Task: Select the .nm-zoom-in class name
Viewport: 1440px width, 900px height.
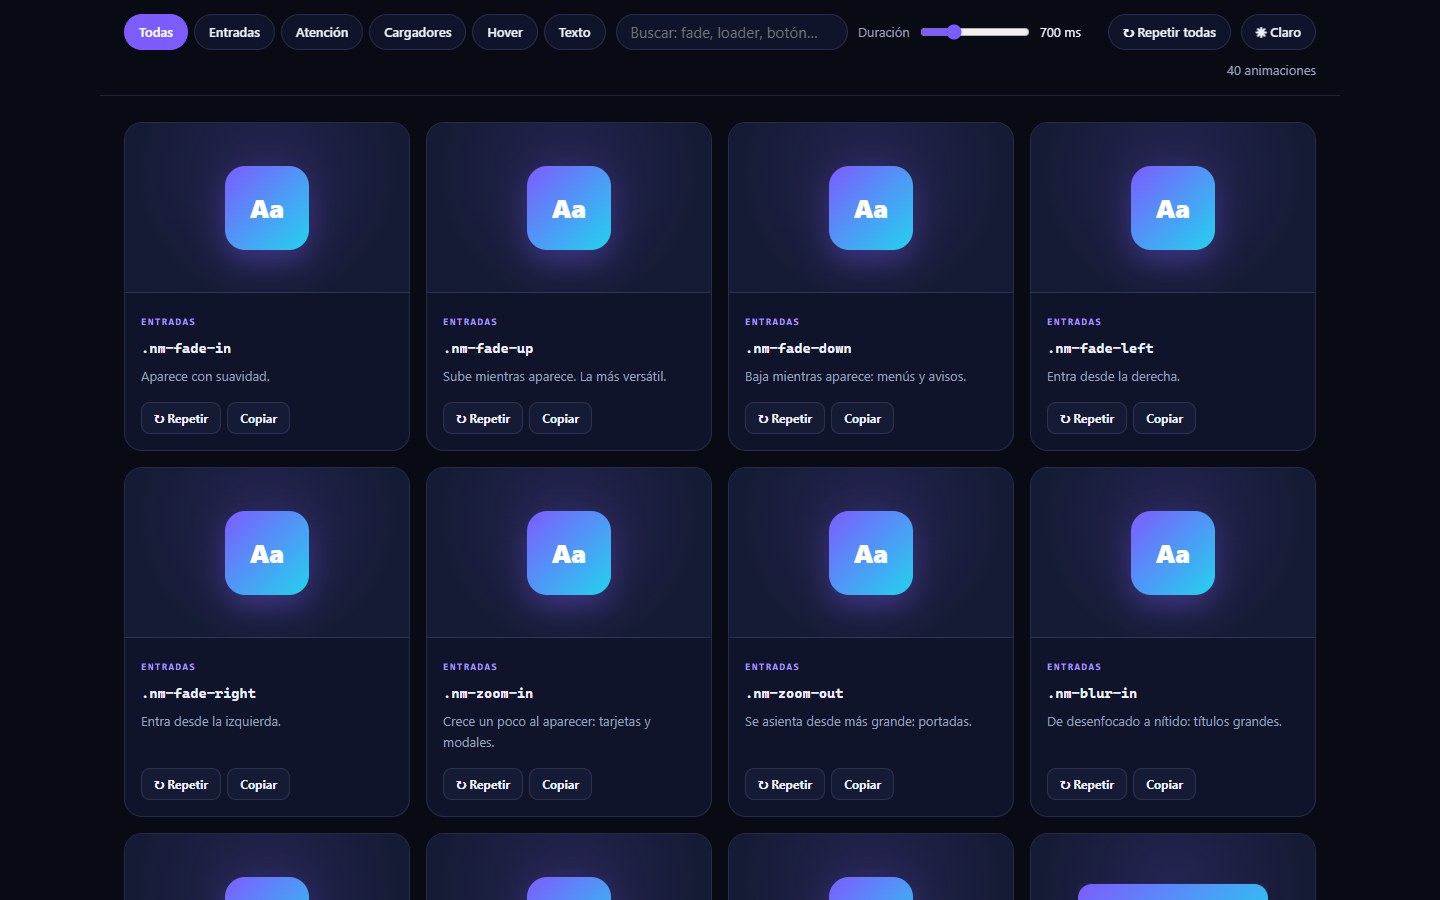Action: pyautogui.click(x=488, y=693)
